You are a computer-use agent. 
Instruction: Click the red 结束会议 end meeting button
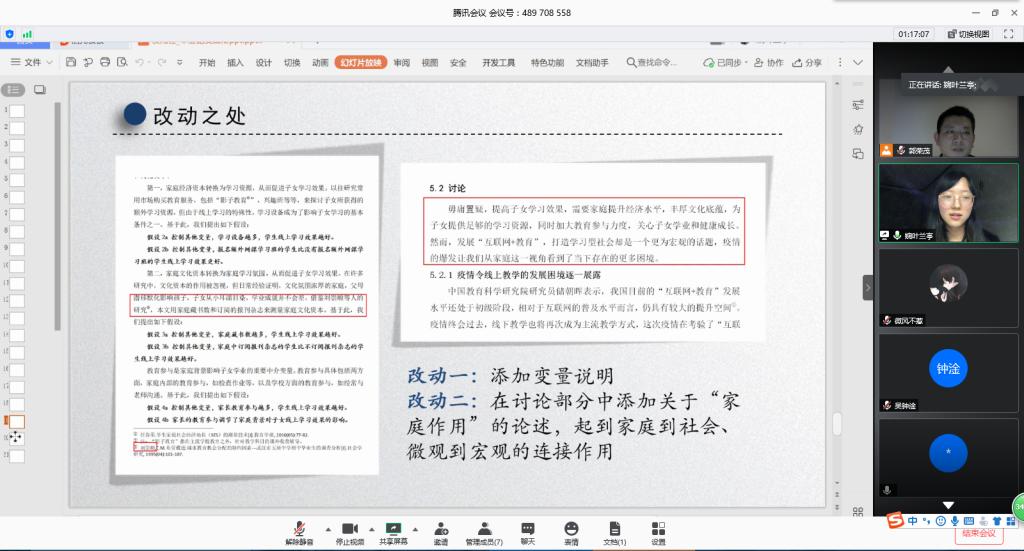point(978,534)
